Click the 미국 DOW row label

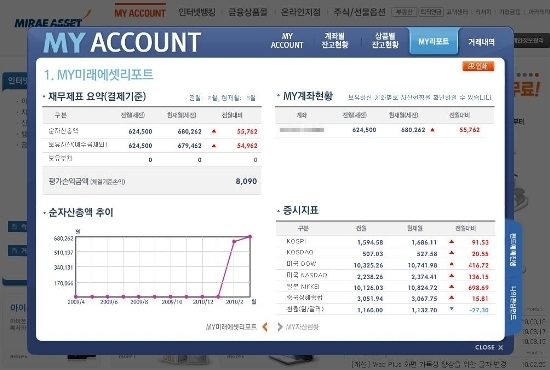coord(301,264)
